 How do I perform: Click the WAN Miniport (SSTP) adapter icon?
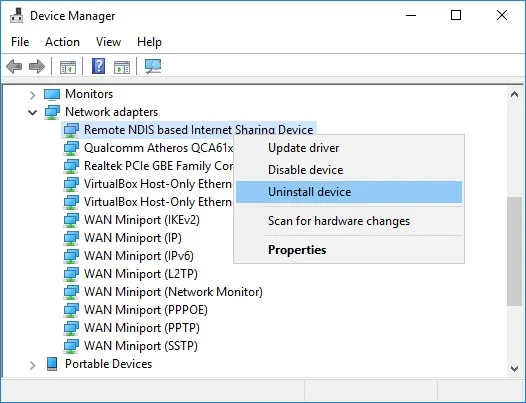pos(71,346)
